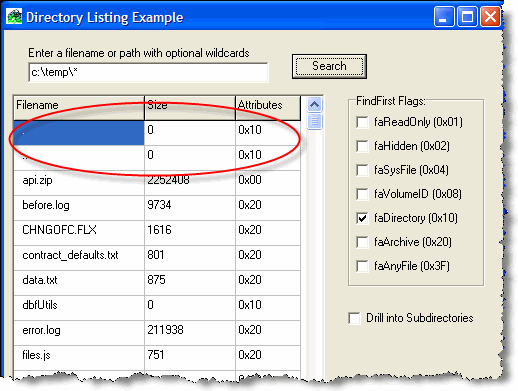Click size value 2252408

[x=168, y=180]
